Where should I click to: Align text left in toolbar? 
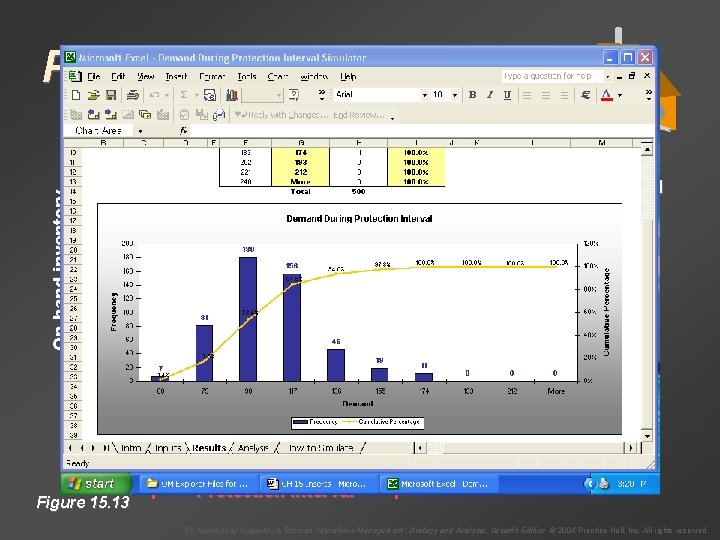[x=527, y=95]
